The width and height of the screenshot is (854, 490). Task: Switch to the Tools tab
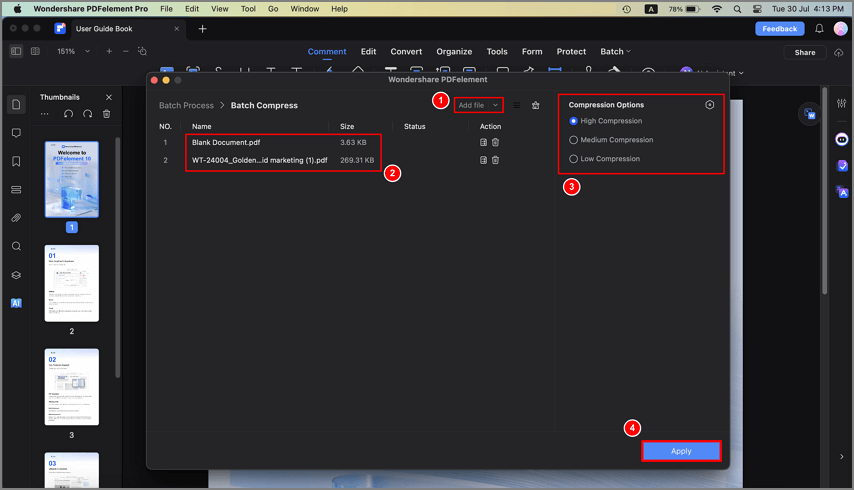(x=497, y=51)
